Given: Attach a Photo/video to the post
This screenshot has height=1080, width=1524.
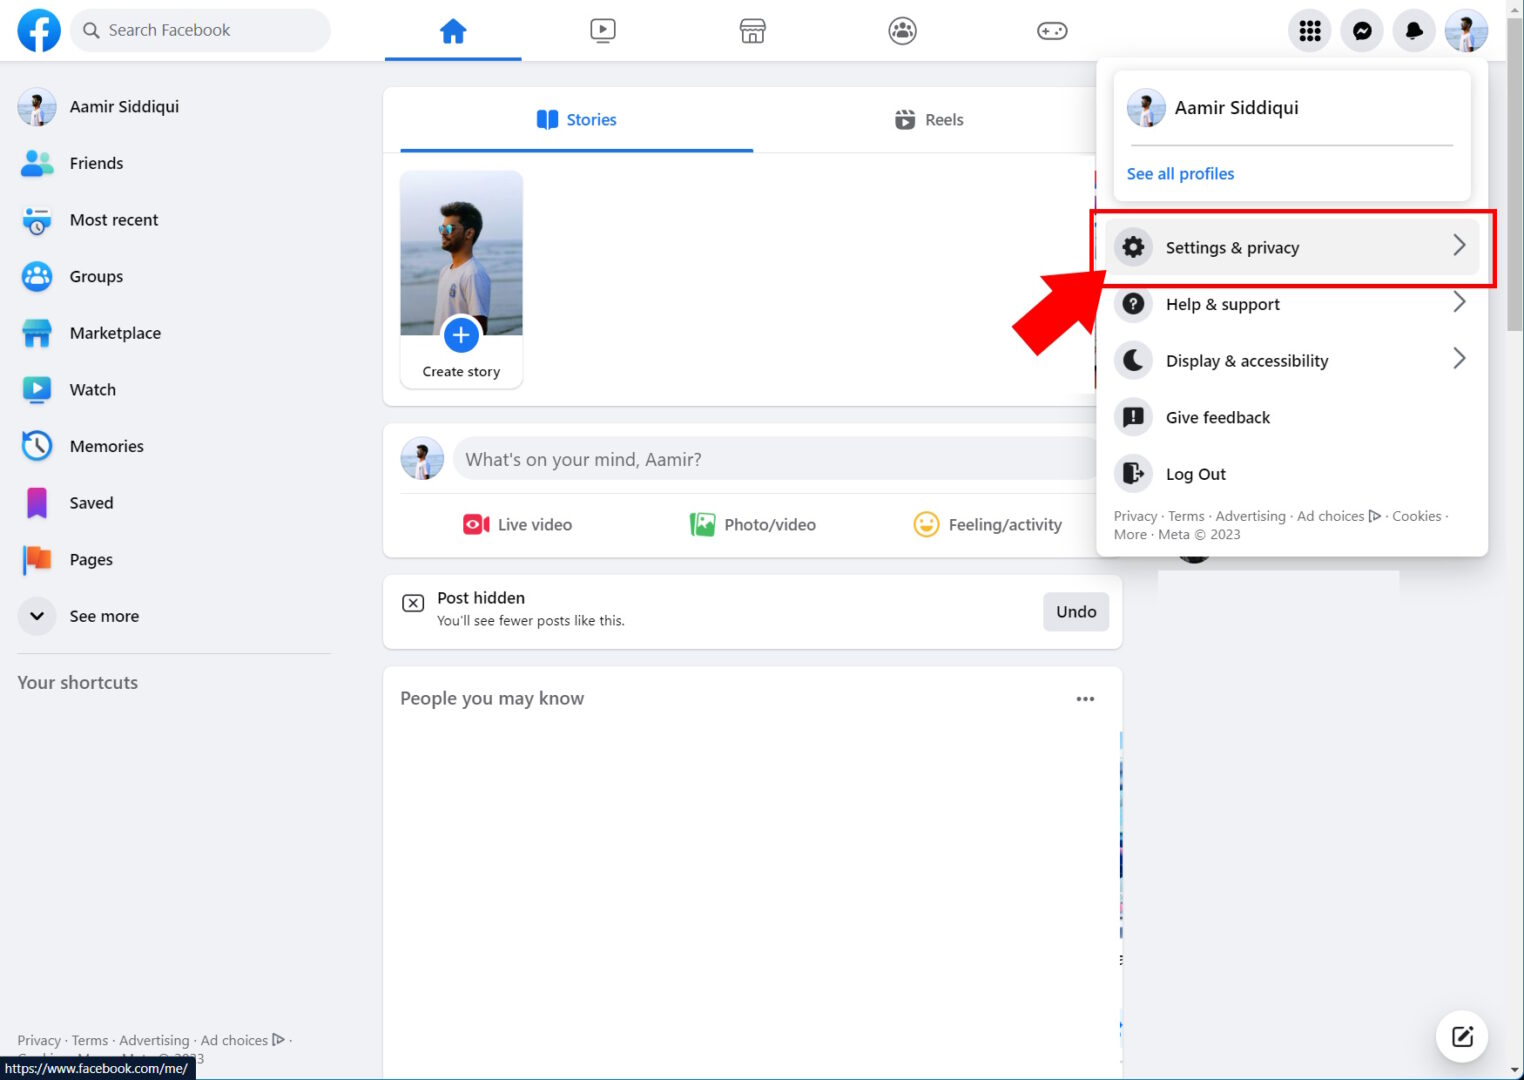Looking at the screenshot, I should click(752, 524).
